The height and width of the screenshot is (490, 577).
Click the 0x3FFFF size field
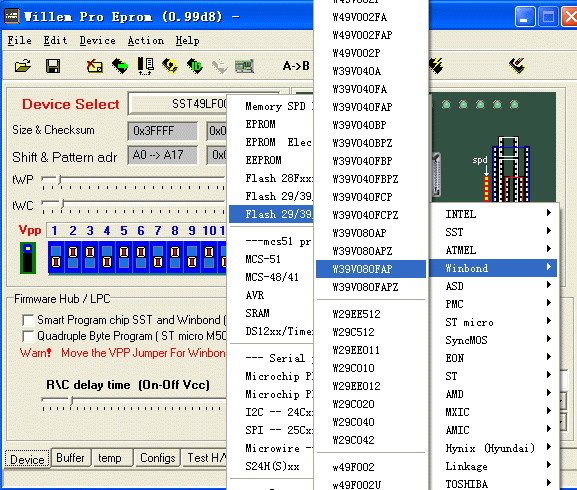(162, 131)
